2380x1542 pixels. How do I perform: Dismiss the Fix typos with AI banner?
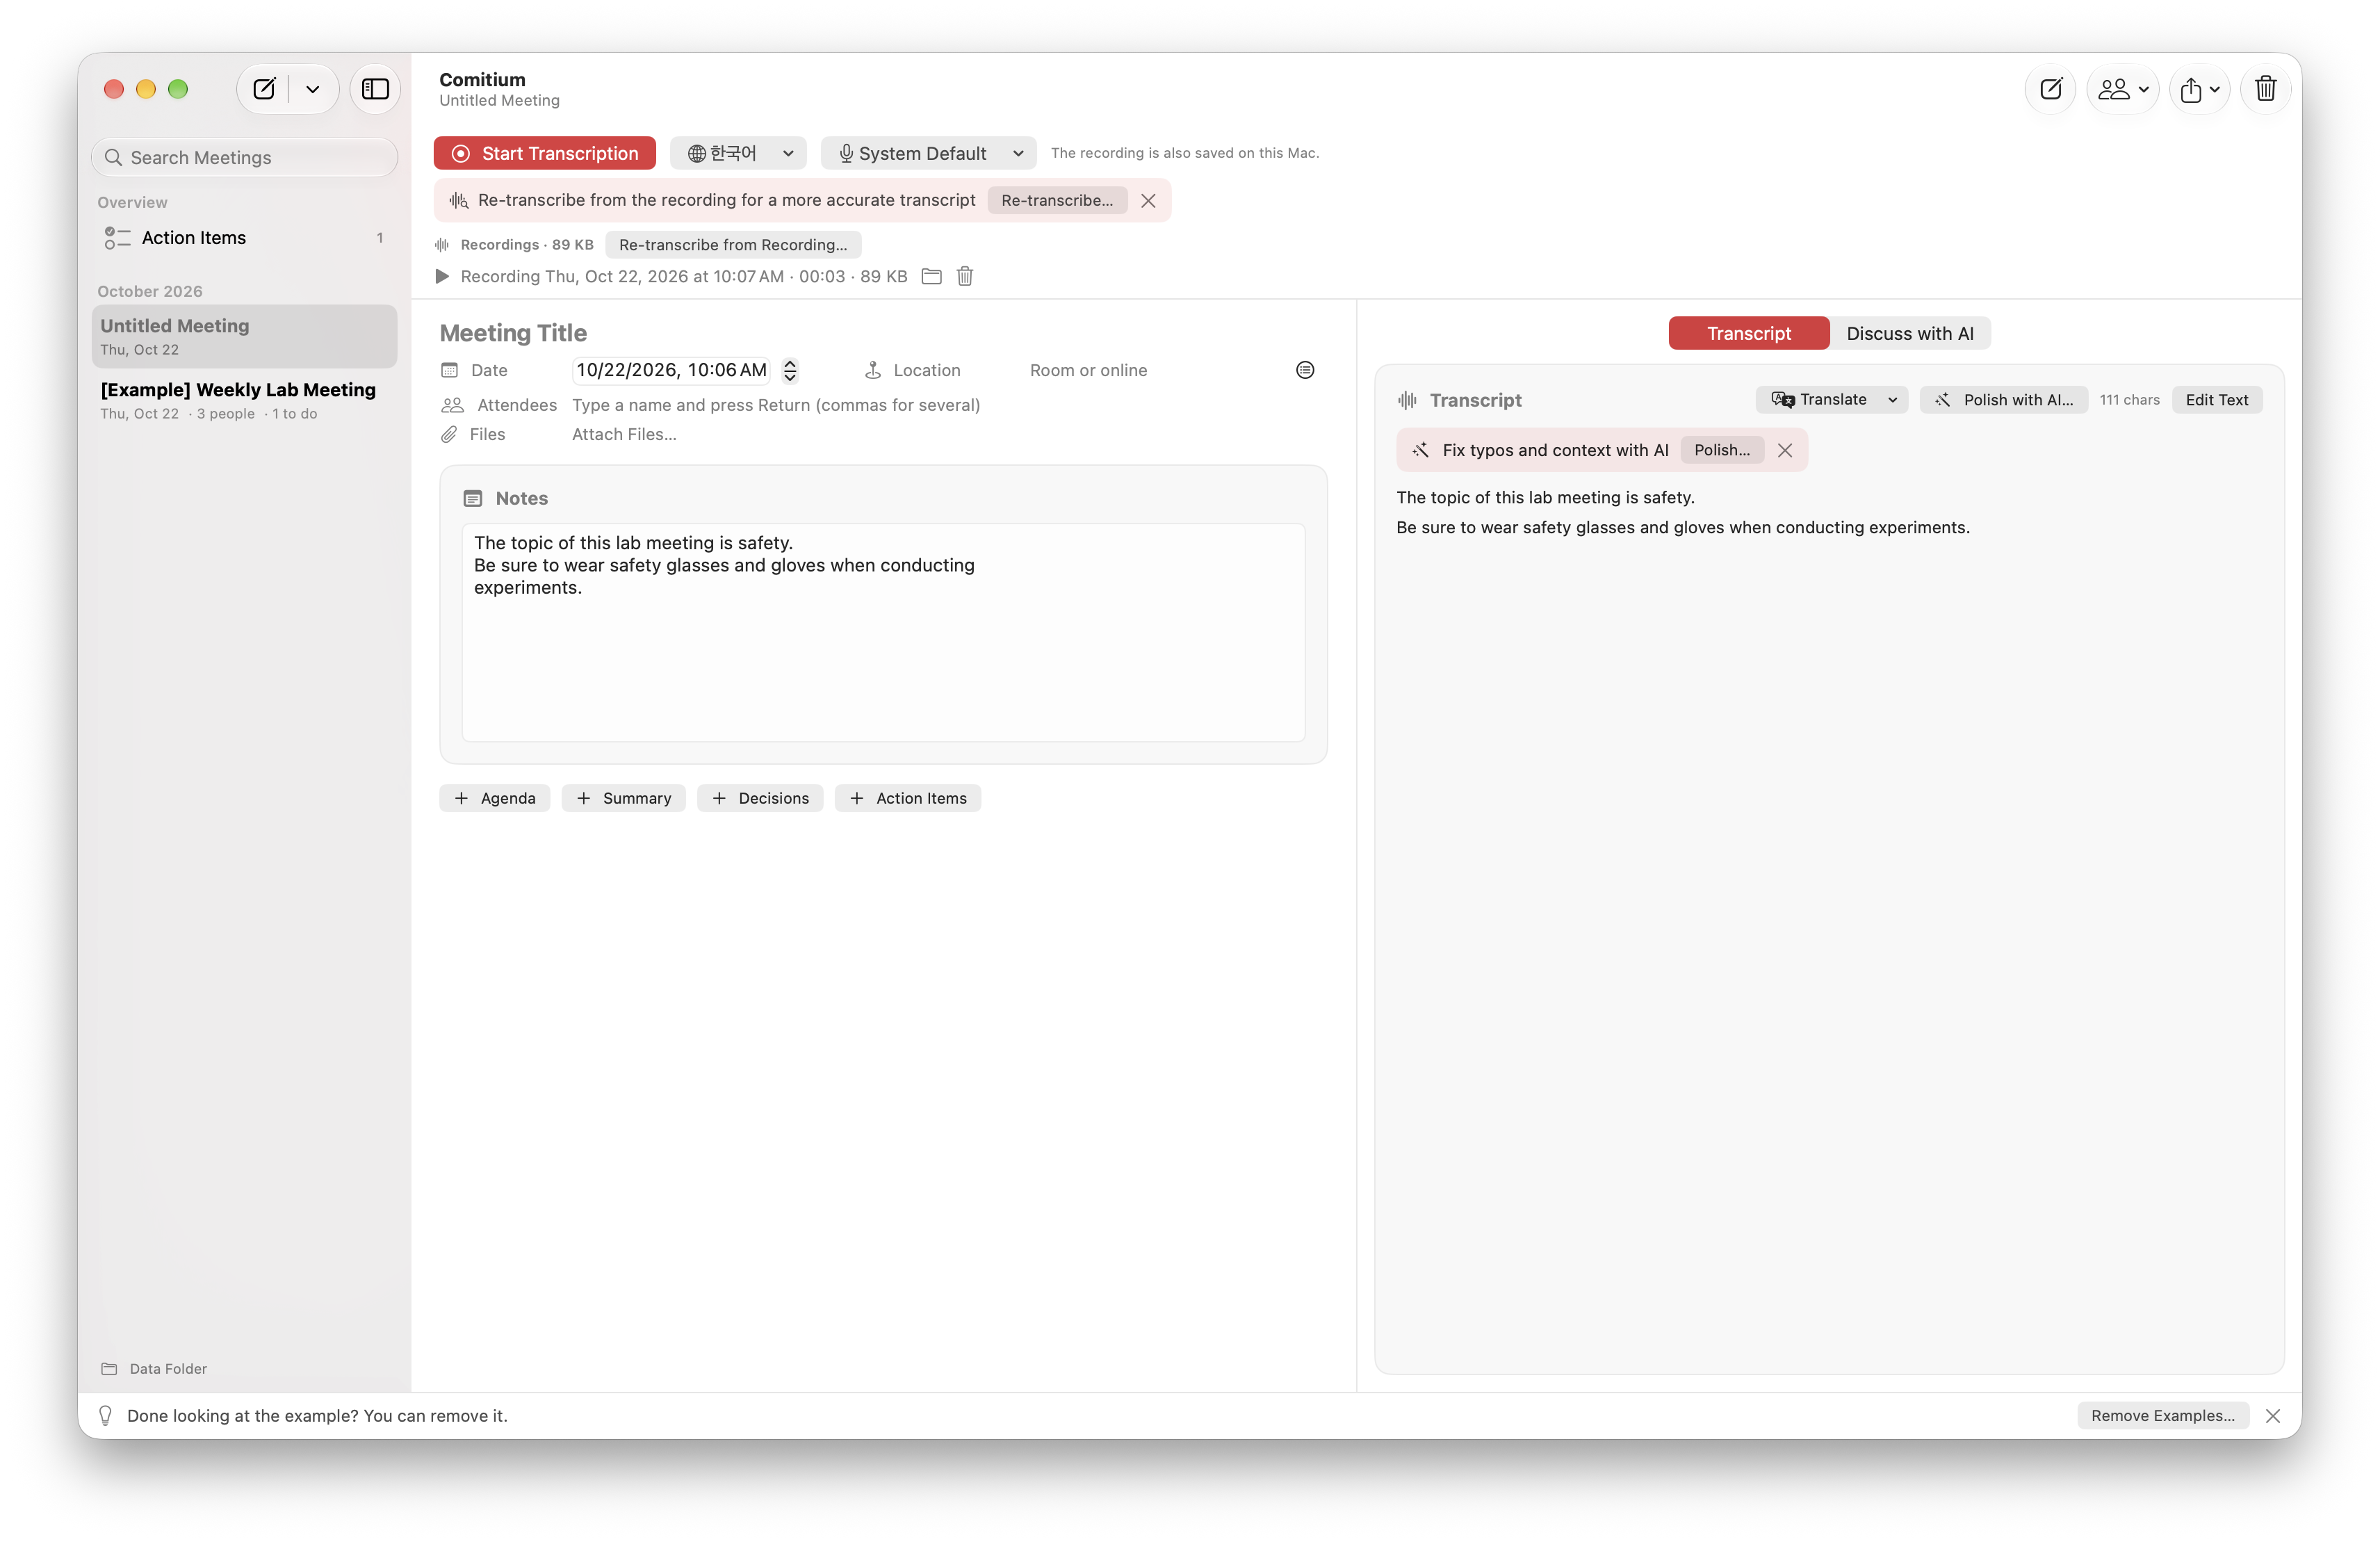pyautogui.click(x=1785, y=450)
